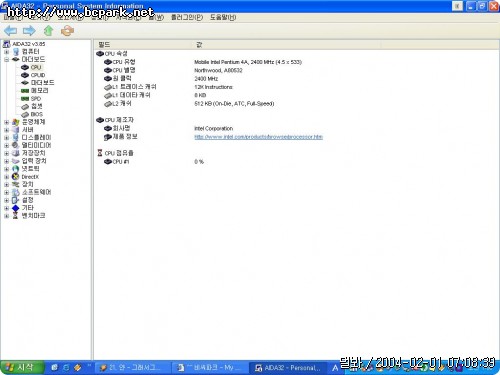Open the 플러그인(P) menu
Image resolution: width=500 pixels, height=375 pixels.
pyautogui.click(x=187, y=17)
